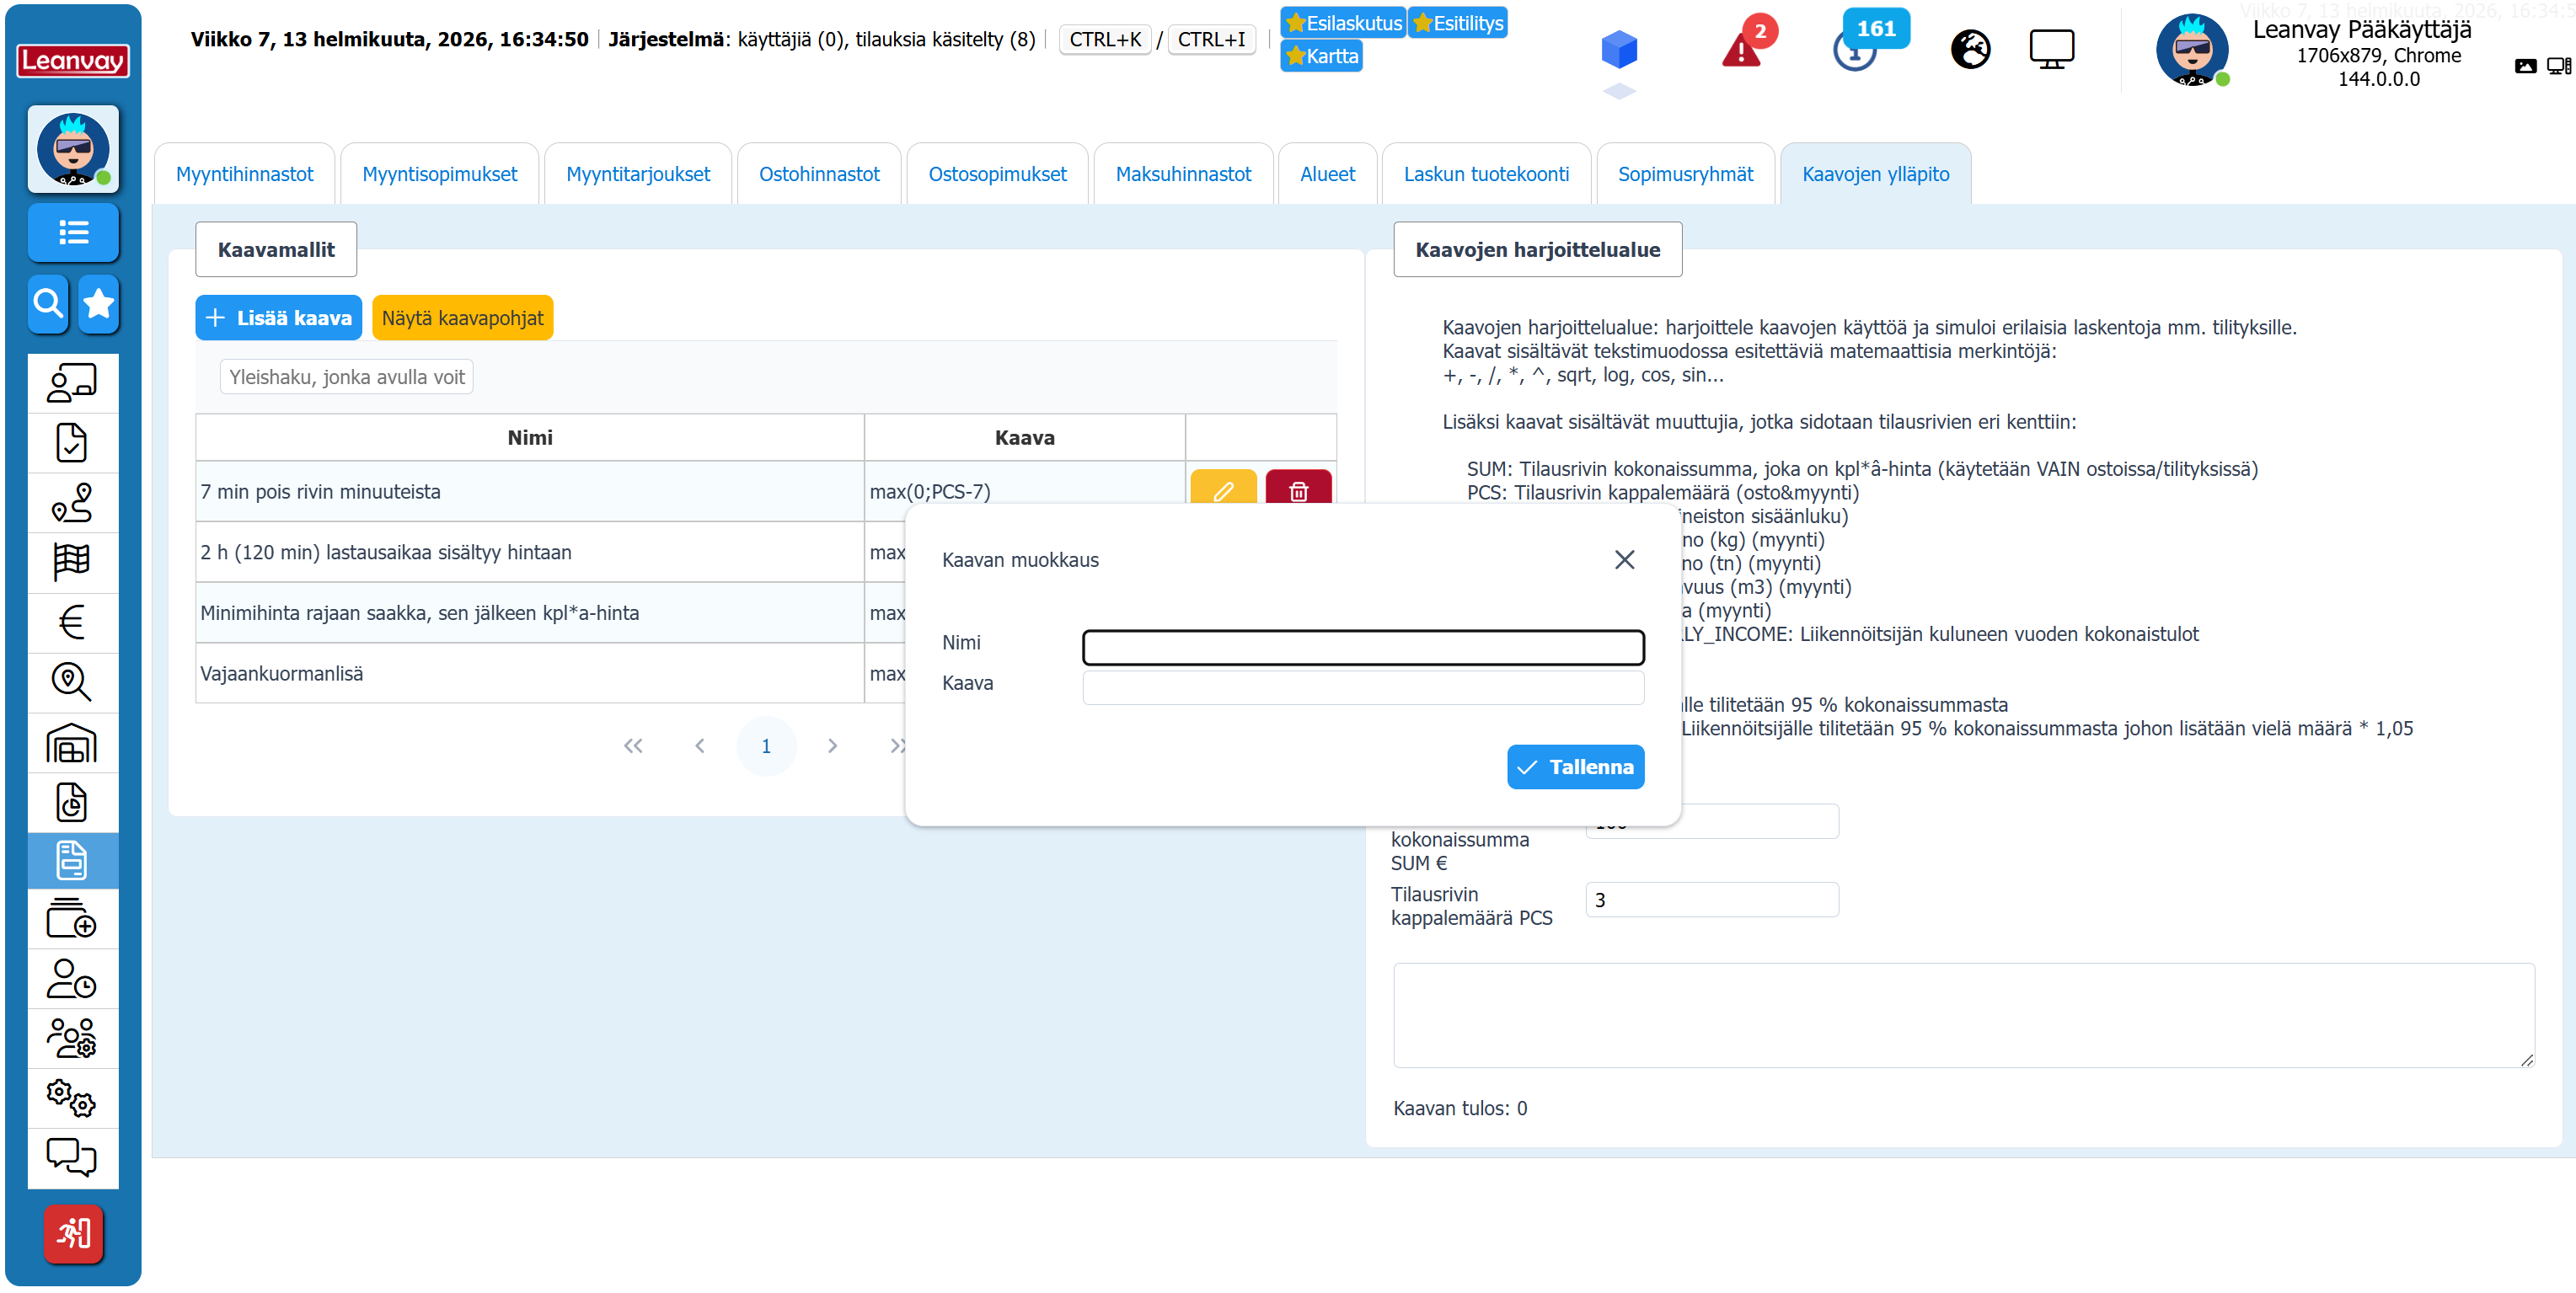
Task: Click the Kaava input field in dialog
Action: pyautogui.click(x=1362, y=687)
